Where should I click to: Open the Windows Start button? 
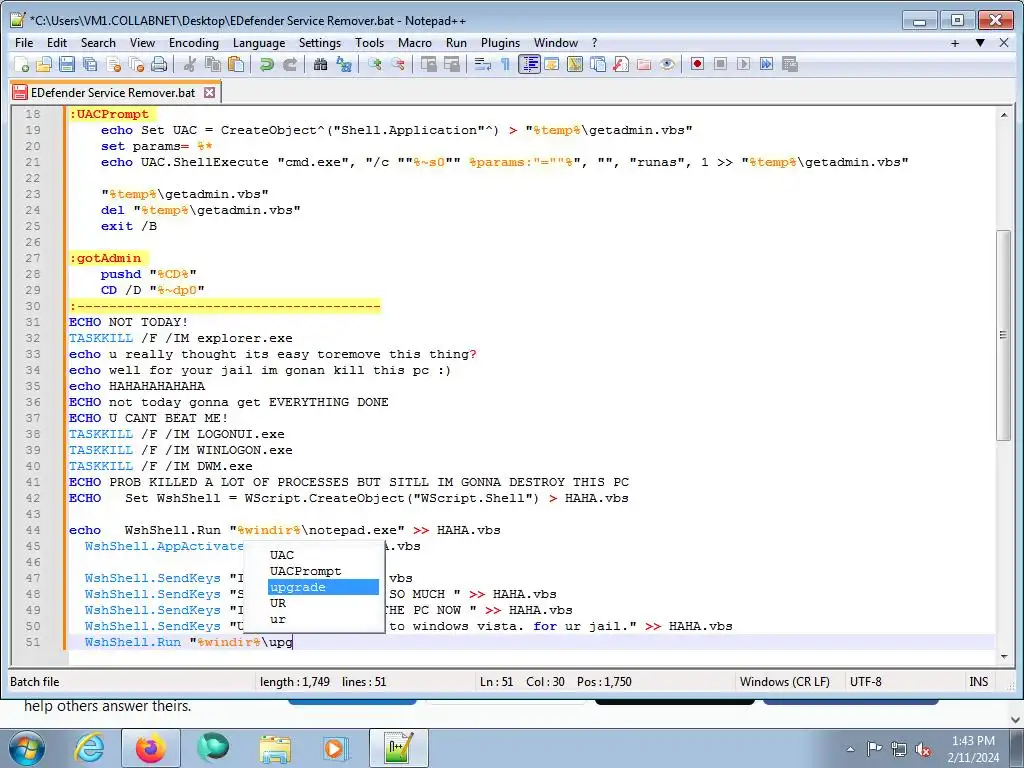[26, 748]
